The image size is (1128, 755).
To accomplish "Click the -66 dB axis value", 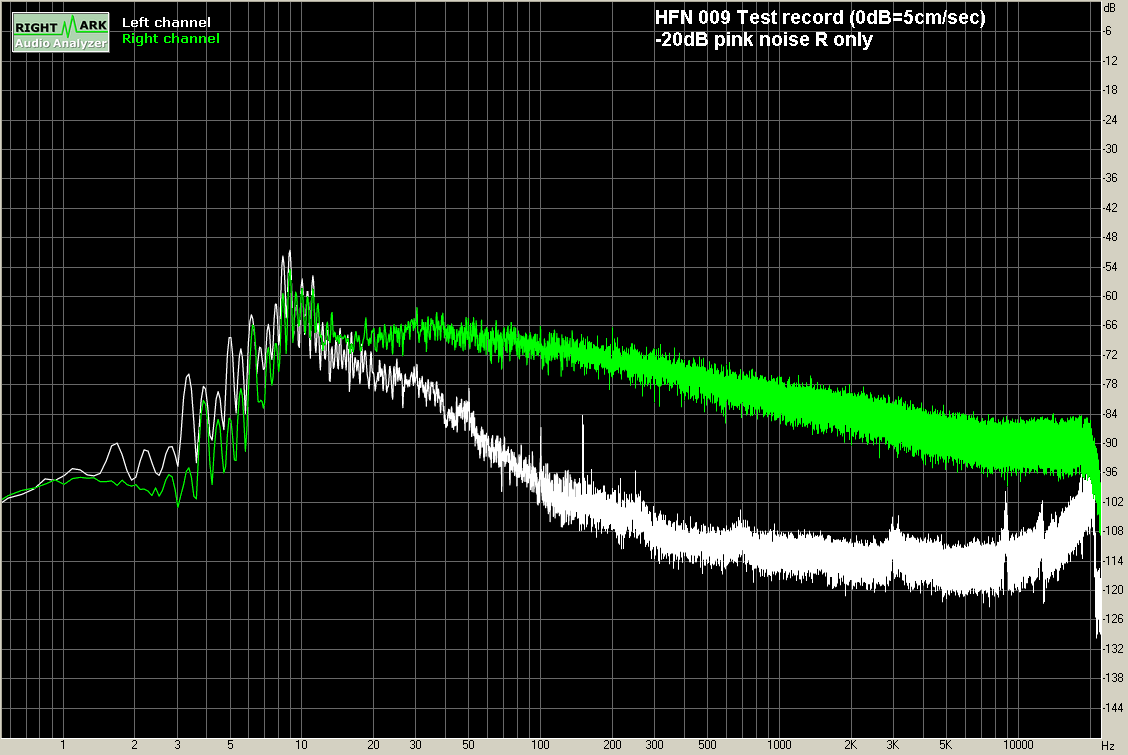I will coord(1110,325).
